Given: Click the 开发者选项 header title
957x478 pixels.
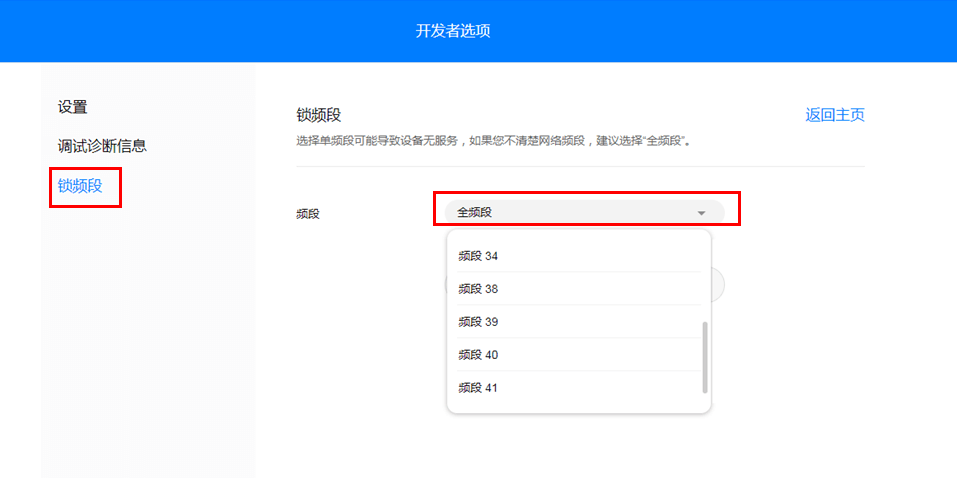Looking at the screenshot, I should coord(453,31).
